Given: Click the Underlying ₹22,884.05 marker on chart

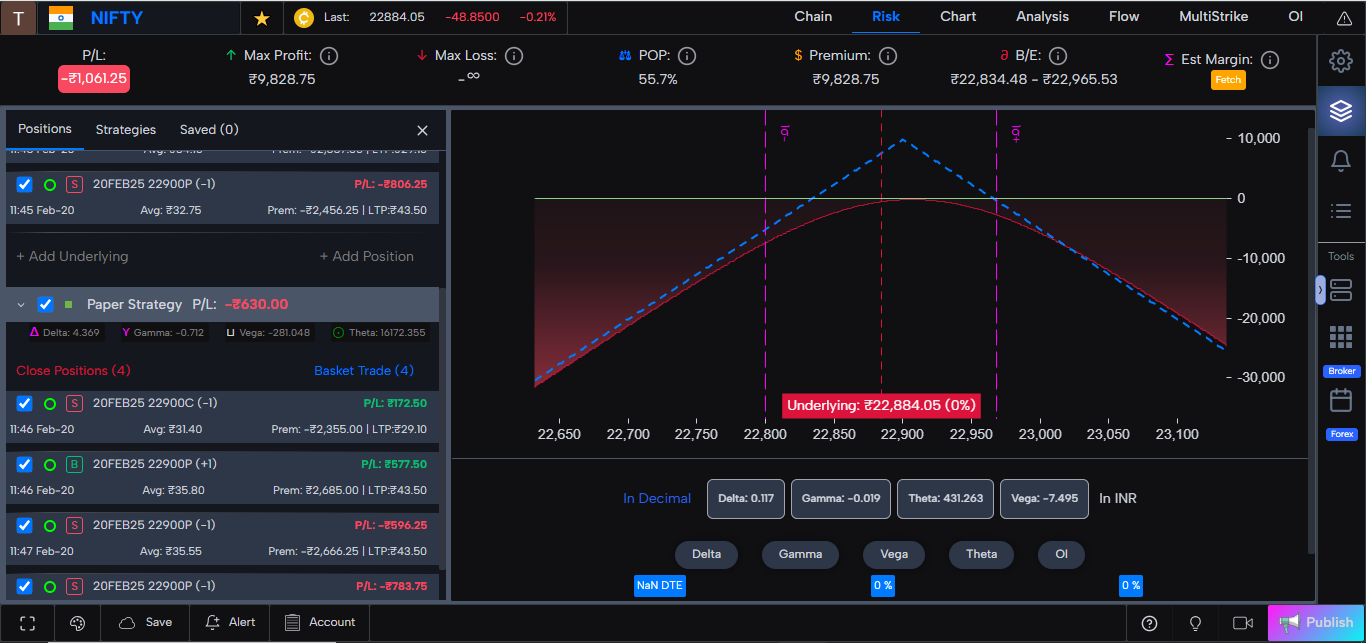Looking at the screenshot, I should [880, 405].
